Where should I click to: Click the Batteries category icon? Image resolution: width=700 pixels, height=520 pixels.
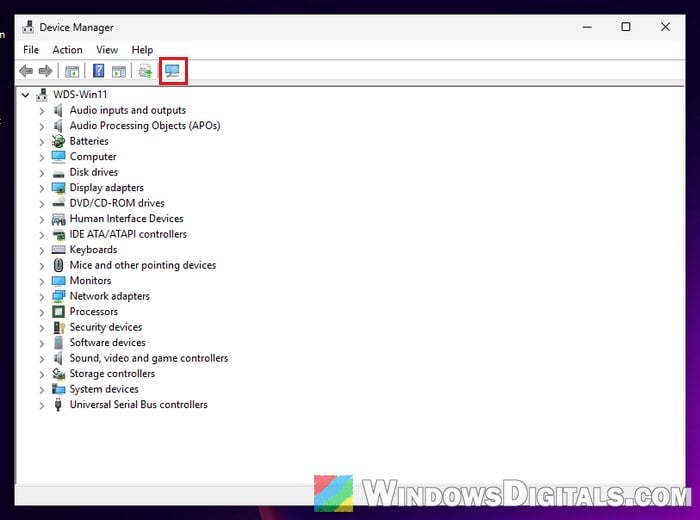click(58, 141)
